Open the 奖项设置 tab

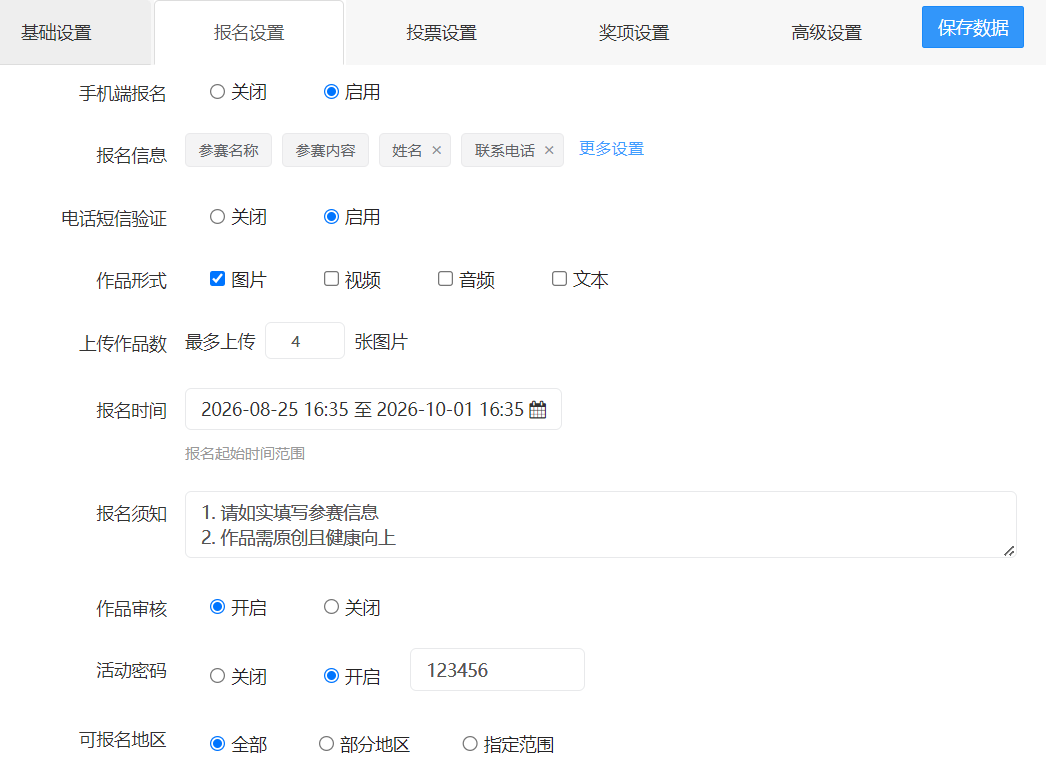click(634, 33)
